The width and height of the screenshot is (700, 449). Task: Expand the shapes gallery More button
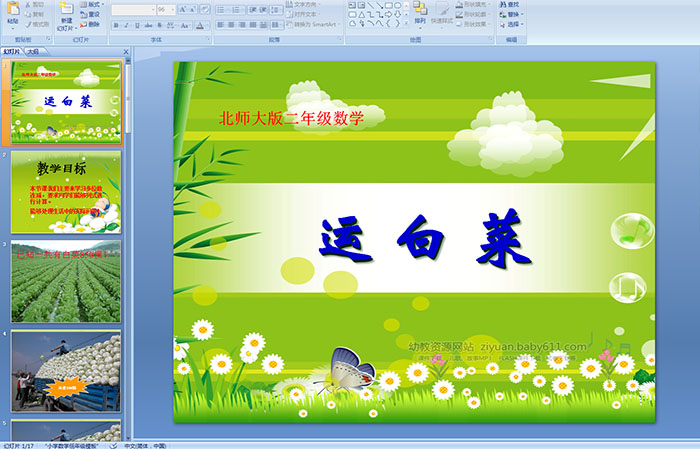click(x=406, y=23)
